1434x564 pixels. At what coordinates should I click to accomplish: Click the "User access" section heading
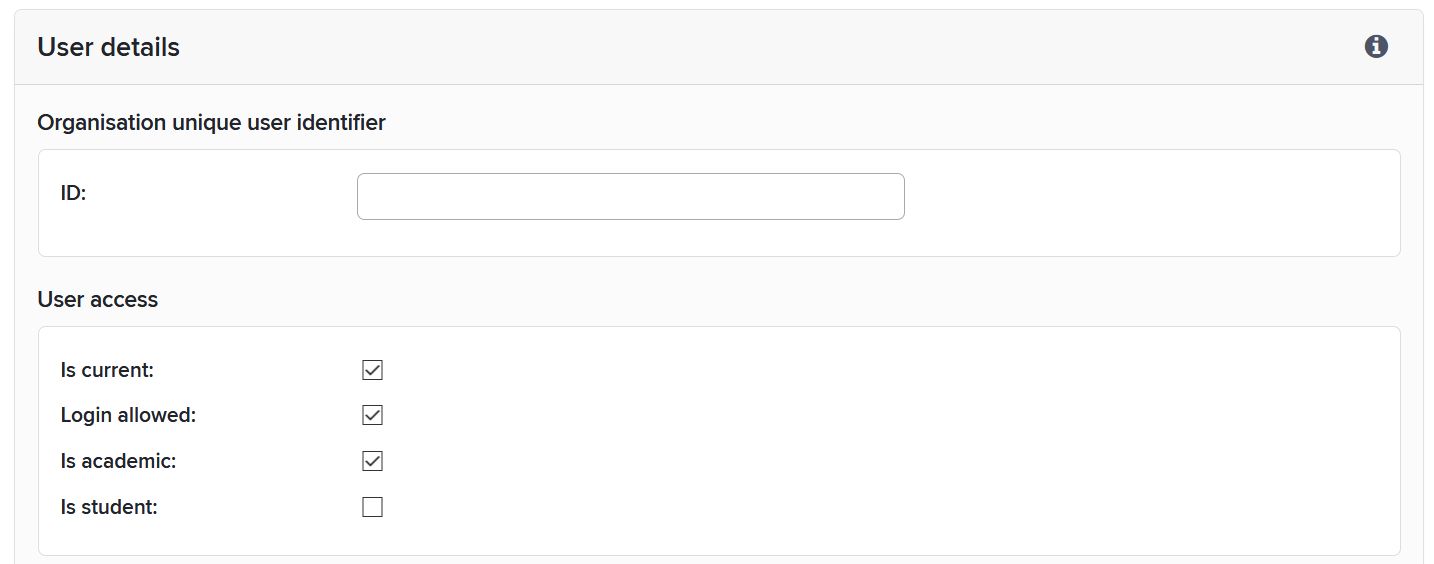pyautogui.click(x=97, y=299)
